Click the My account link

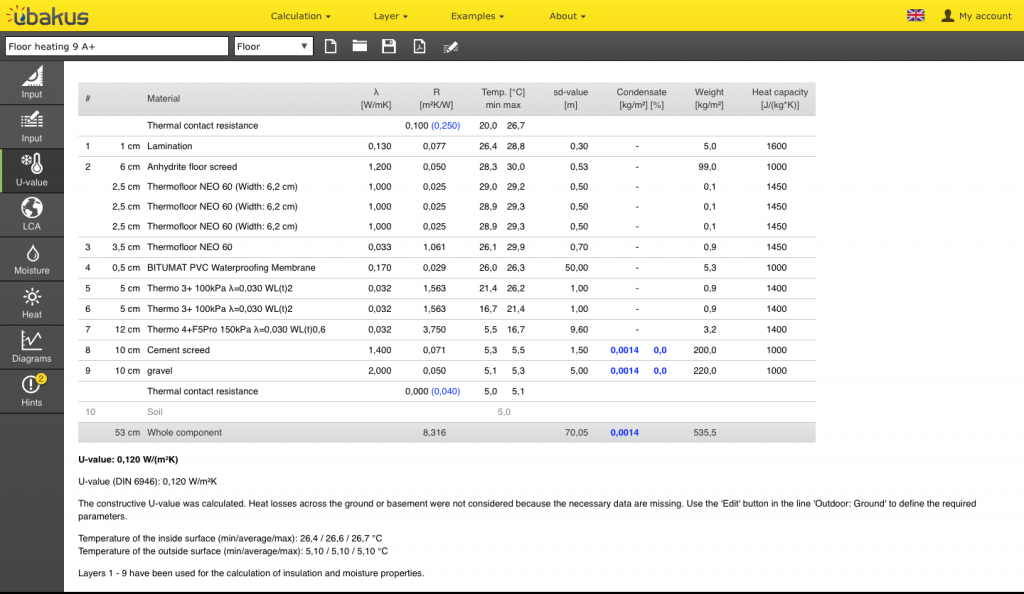point(976,16)
